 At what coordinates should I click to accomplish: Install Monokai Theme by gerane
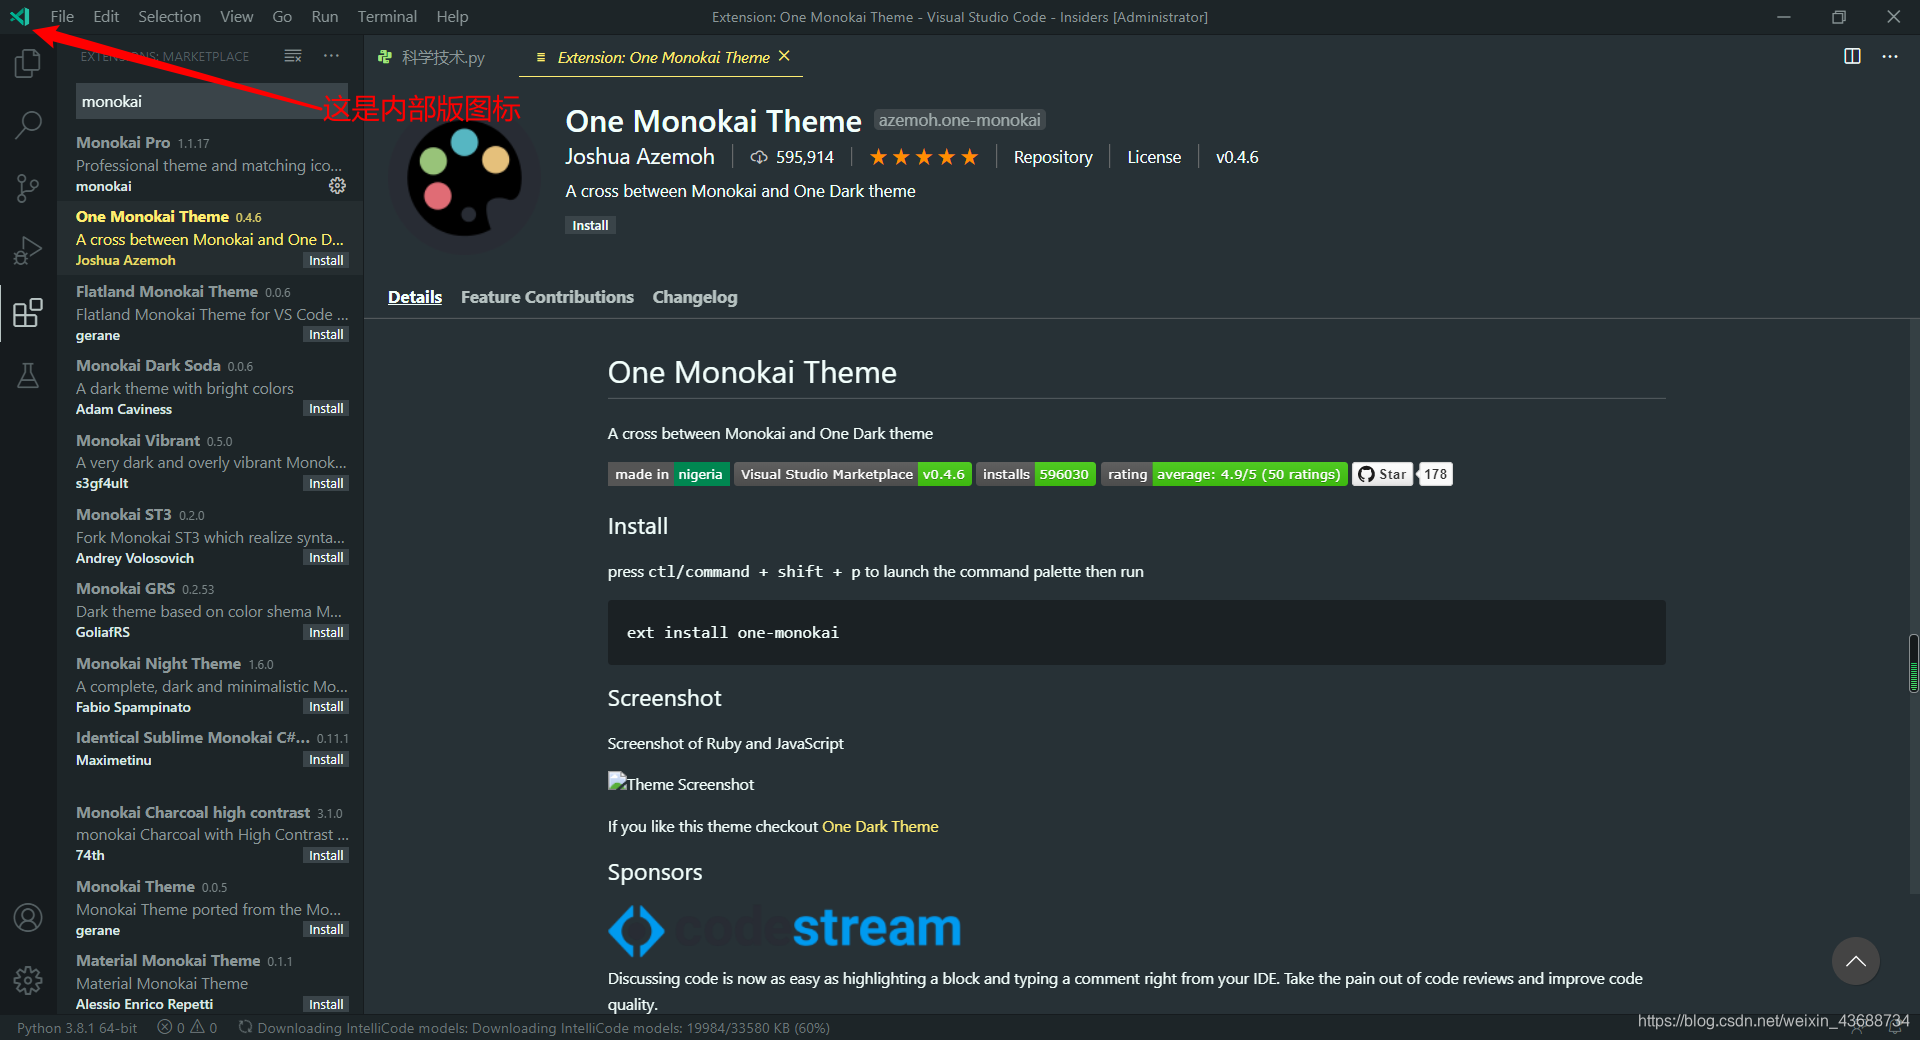326,930
